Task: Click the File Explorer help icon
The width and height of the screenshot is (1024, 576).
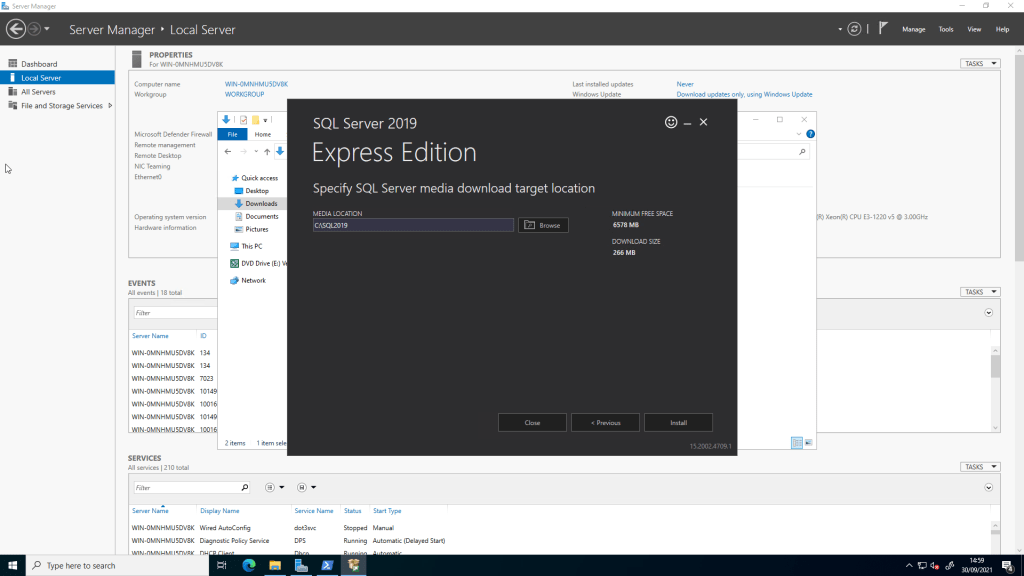Action: [810, 133]
